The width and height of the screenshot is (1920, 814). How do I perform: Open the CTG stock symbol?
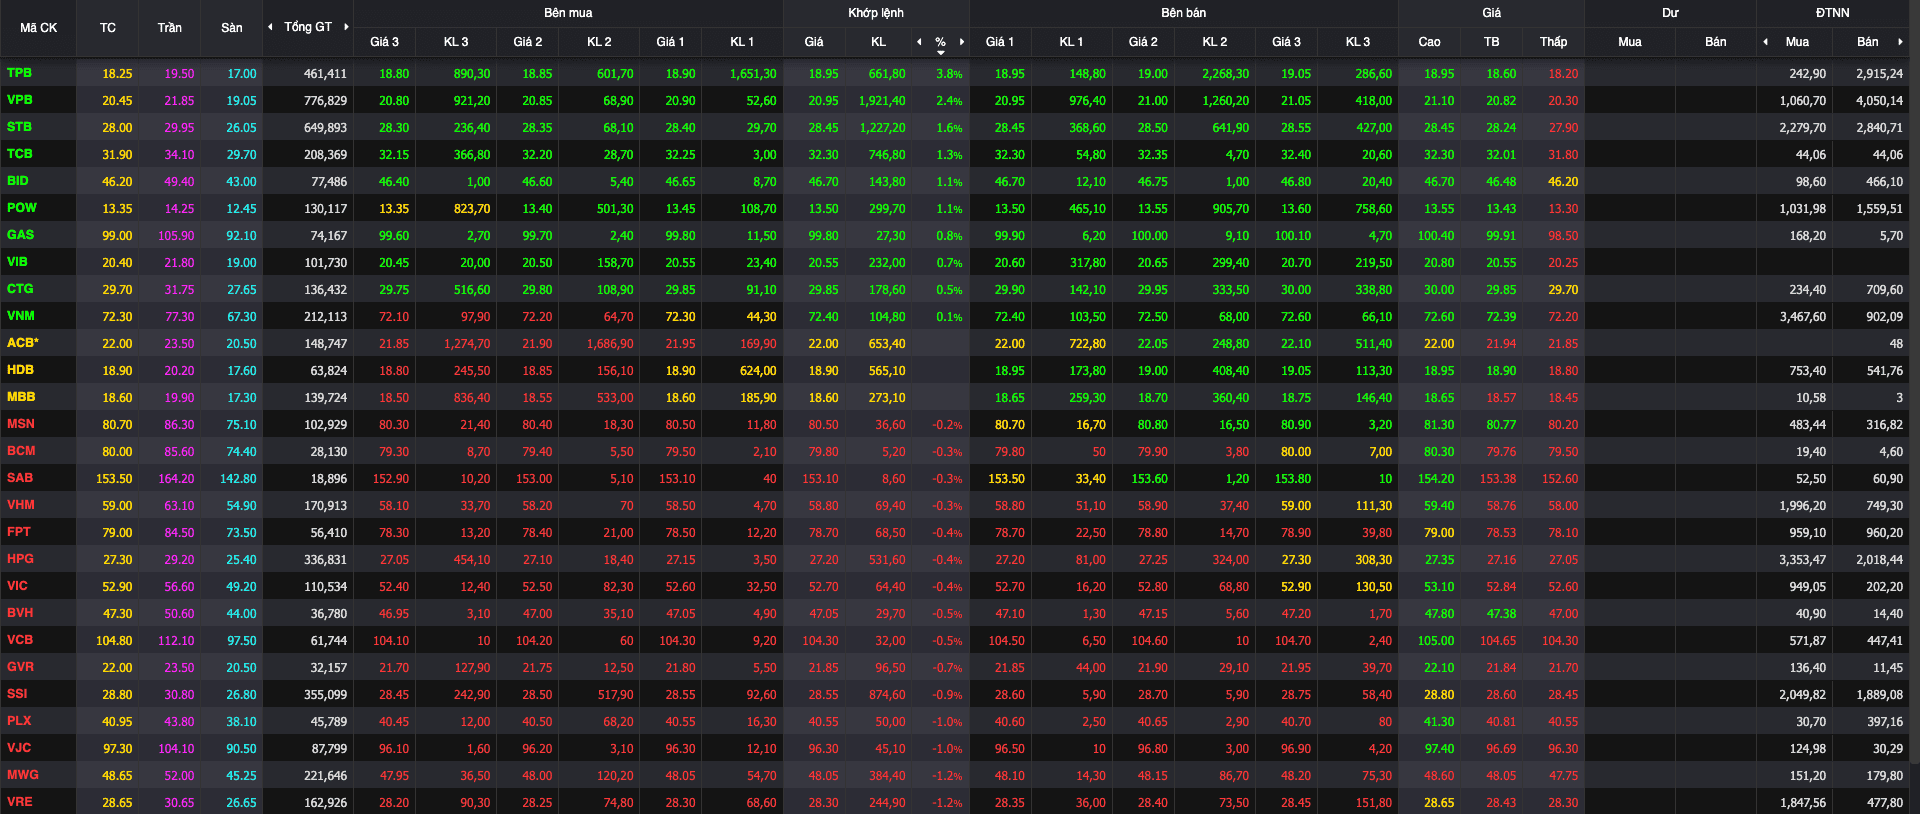20,289
